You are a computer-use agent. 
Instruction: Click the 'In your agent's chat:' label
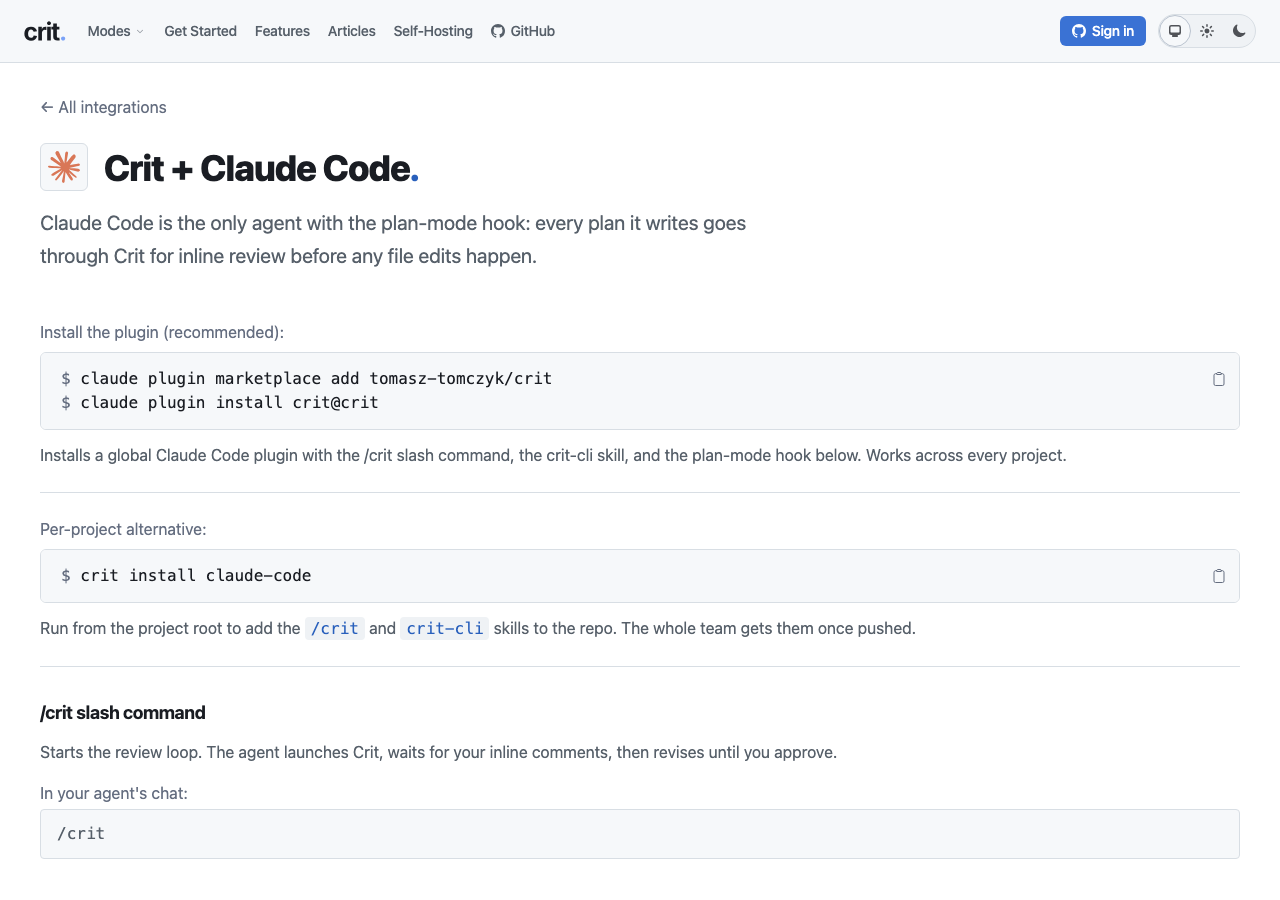tap(114, 793)
